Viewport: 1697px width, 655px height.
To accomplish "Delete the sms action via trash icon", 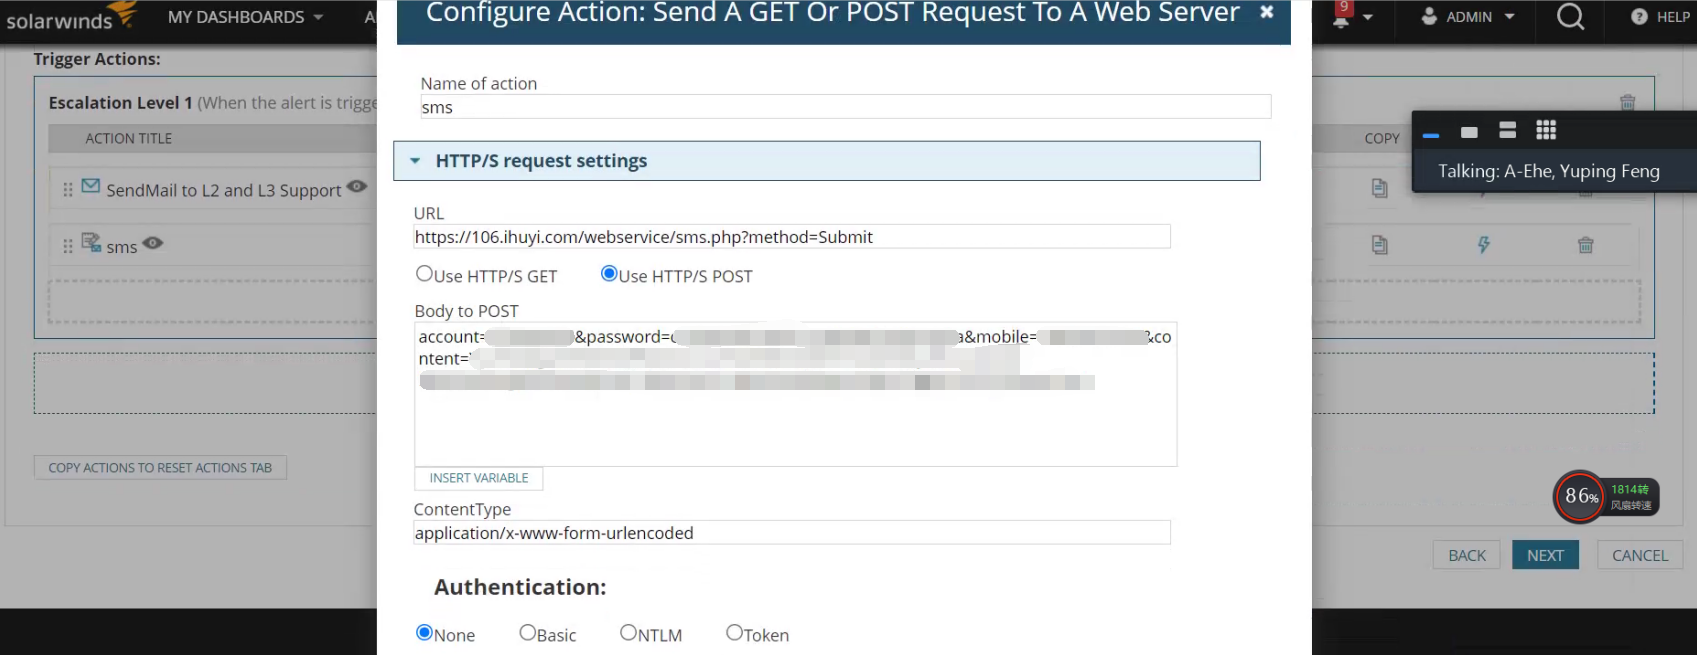I will (1586, 245).
